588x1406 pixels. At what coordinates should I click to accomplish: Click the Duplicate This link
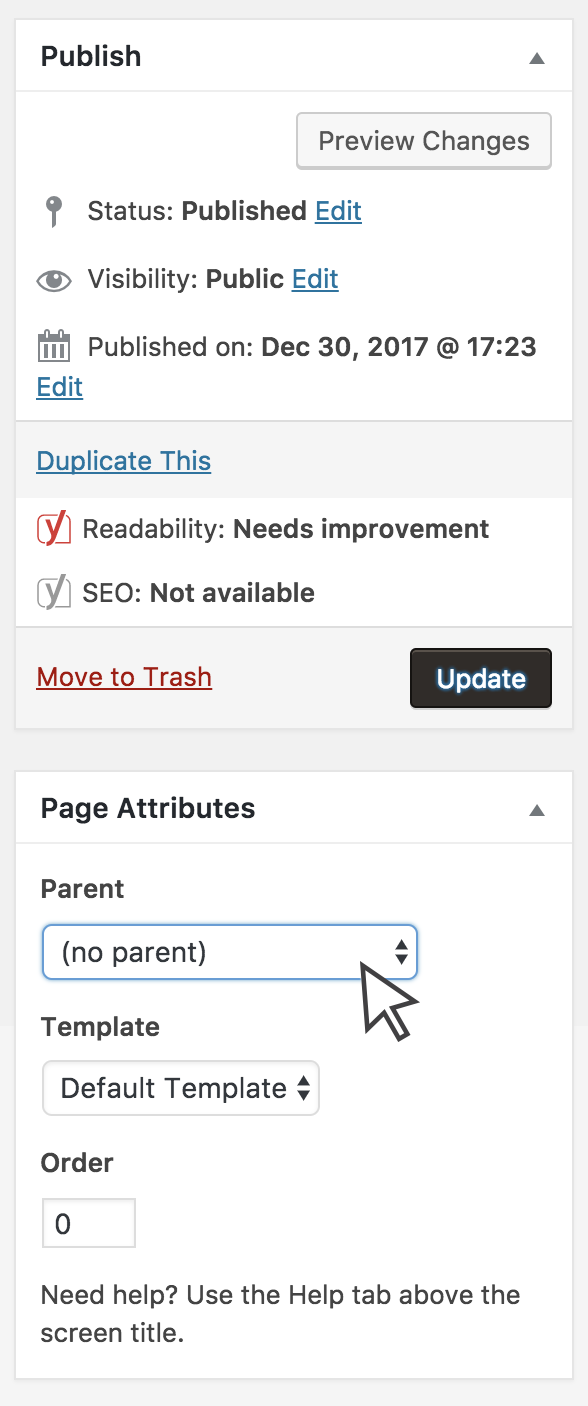click(x=124, y=461)
